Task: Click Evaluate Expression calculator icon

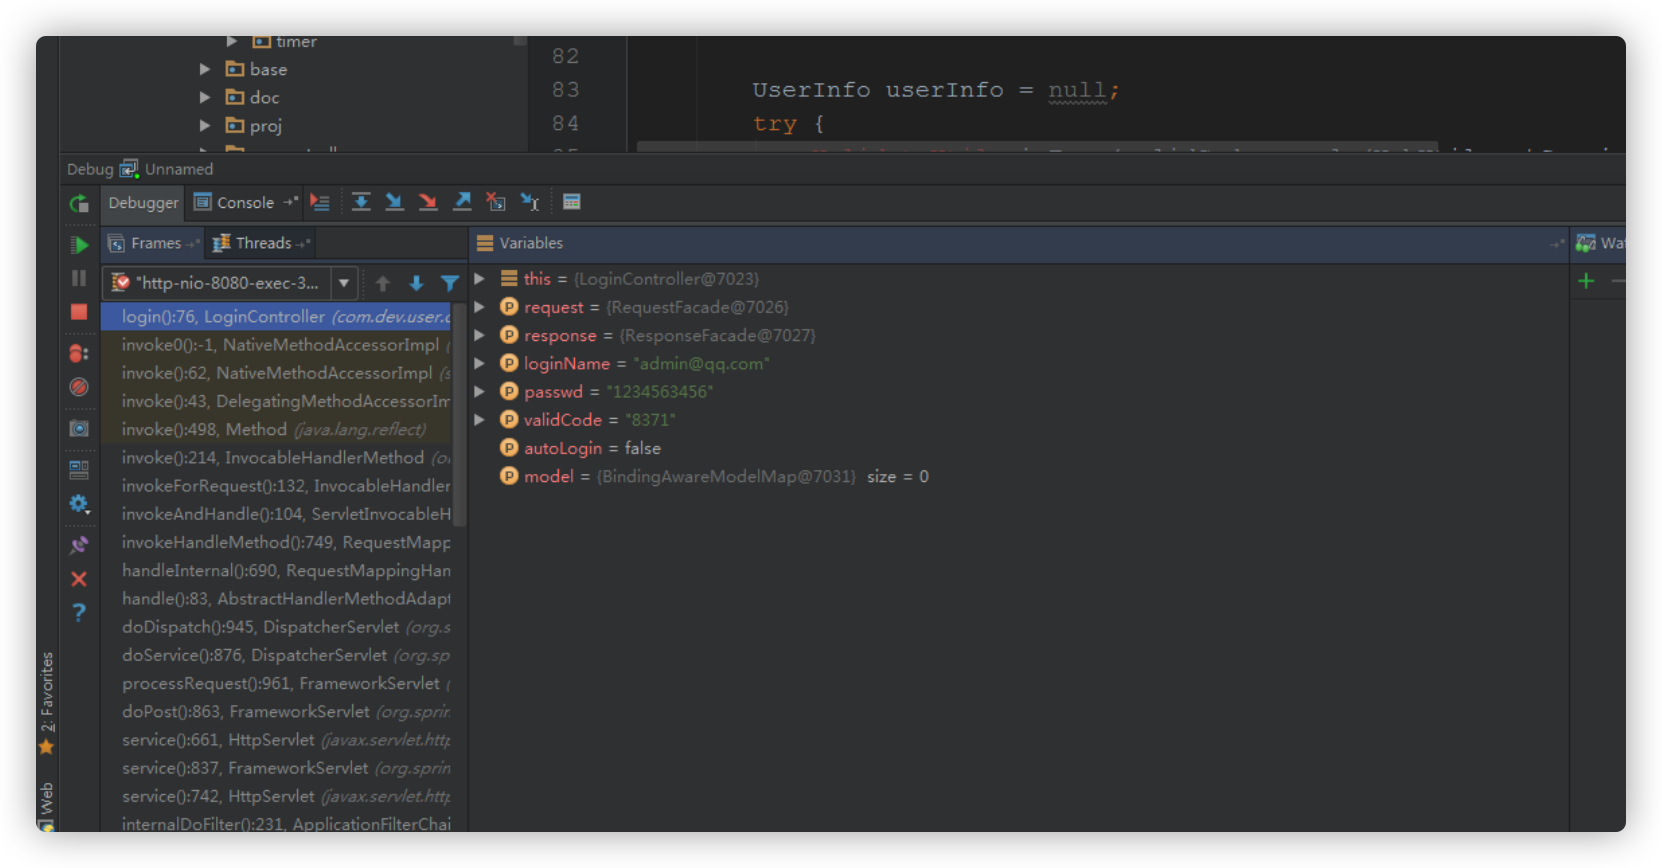Action: point(572,202)
